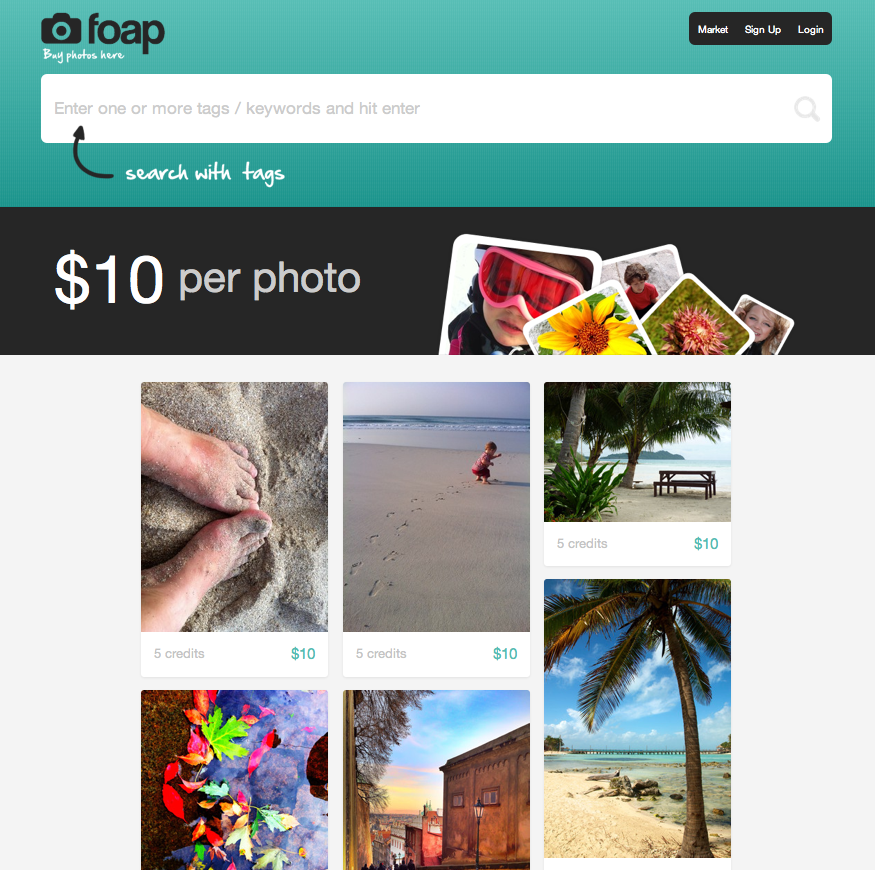Click $10 price under picnic bench photo
The image size is (875, 870).
pyautogui.click(x=706, y=544)
